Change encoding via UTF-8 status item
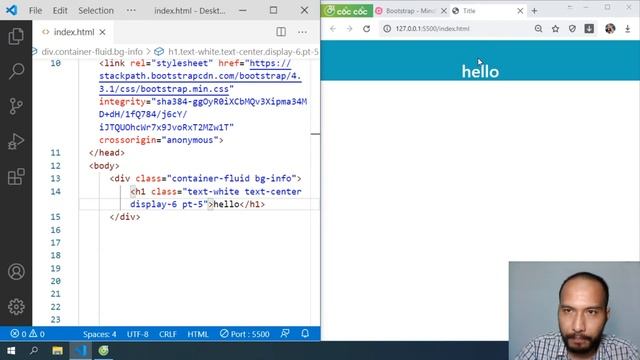The width and height of the screenshot is (640, 360). 138,334
